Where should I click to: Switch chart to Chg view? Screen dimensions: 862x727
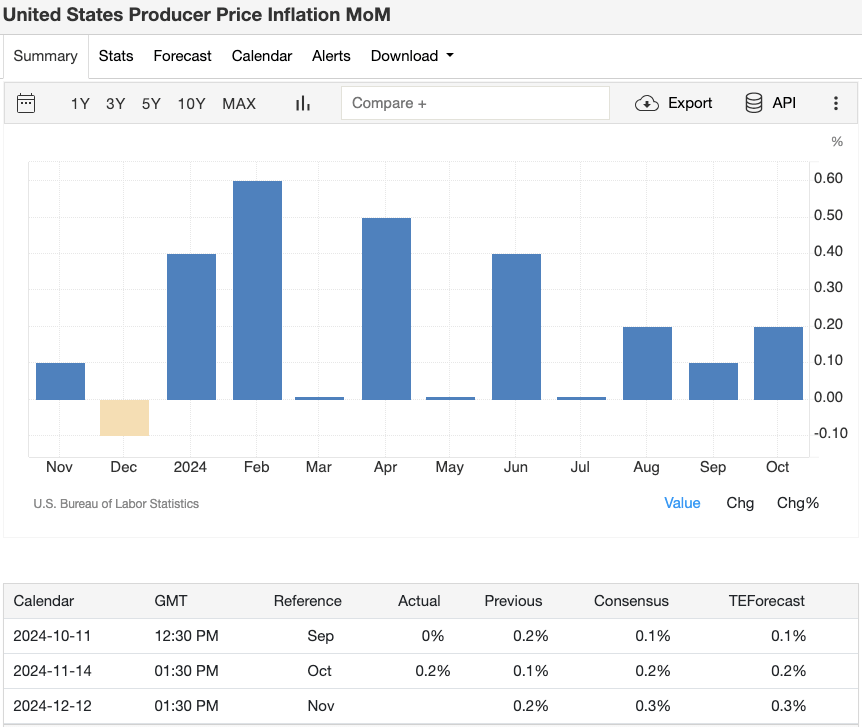pos(740,503)
